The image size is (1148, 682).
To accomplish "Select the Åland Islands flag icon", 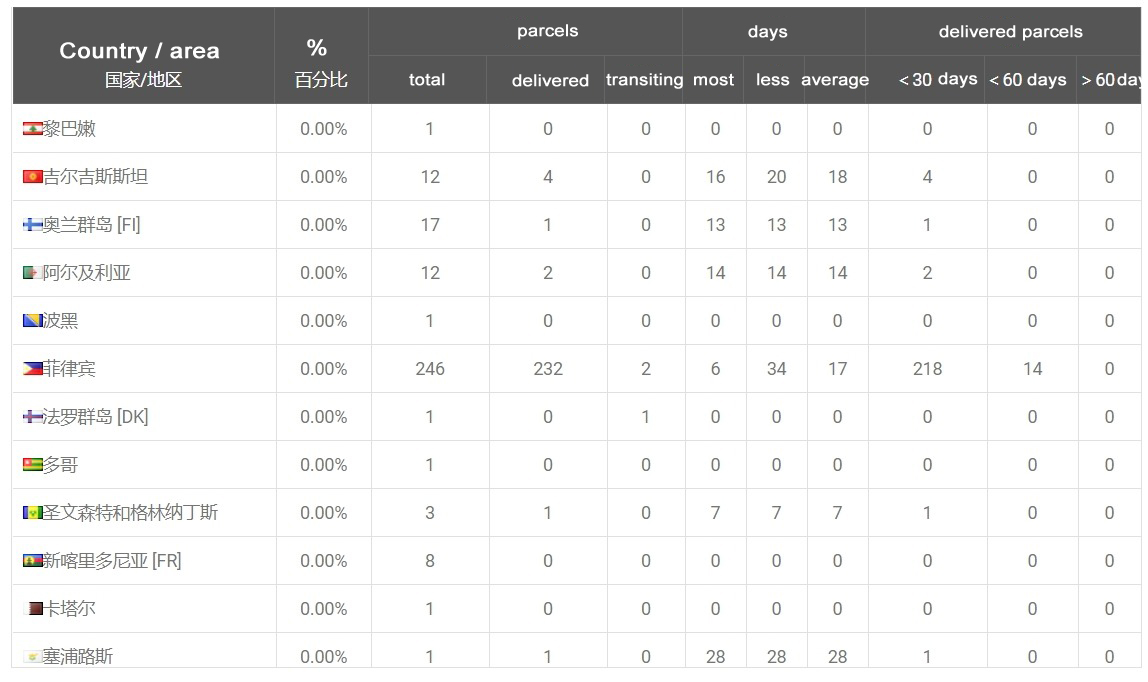I will (x=32, y=225).
